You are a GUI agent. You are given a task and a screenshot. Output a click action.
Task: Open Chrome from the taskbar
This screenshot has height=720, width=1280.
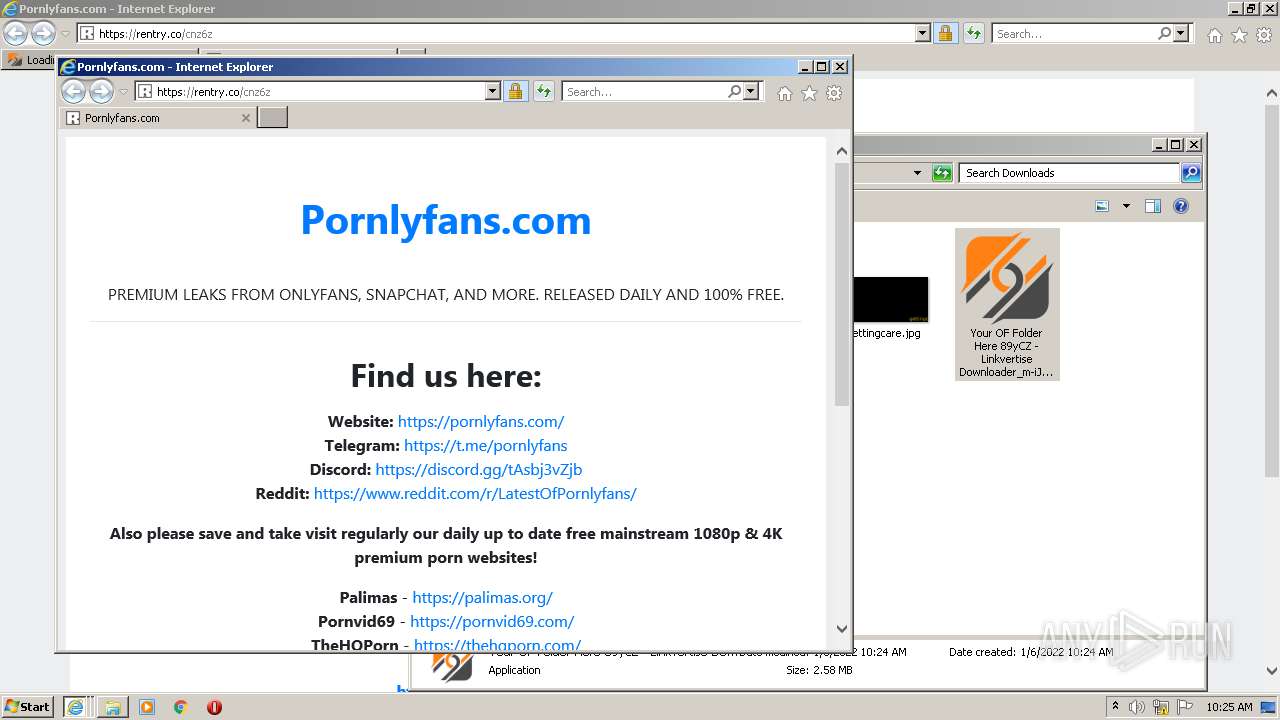click(x=181, y=707)
